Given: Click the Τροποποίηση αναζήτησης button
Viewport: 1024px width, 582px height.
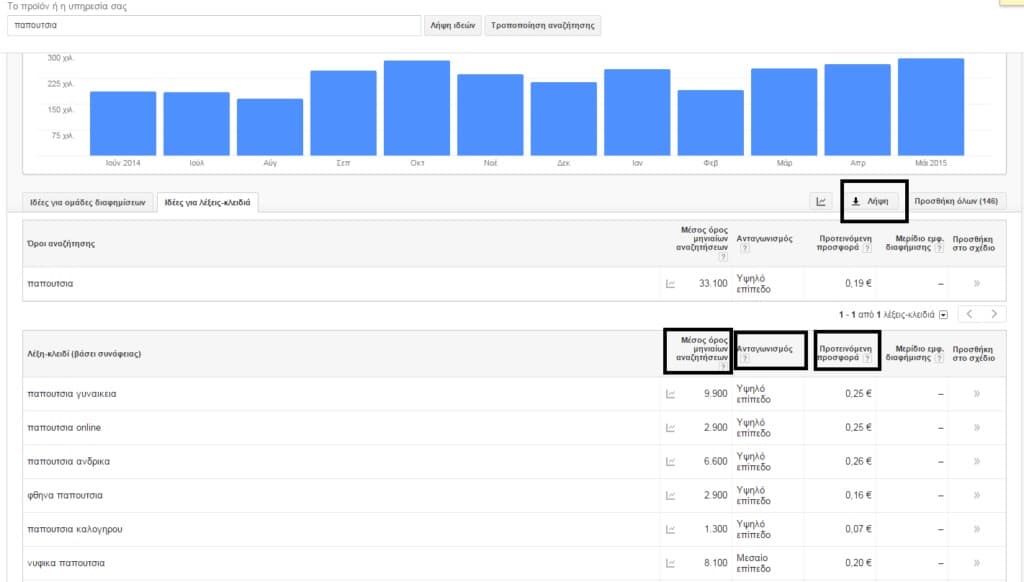Looking at the screenshot, I should [x=543, y=26].
